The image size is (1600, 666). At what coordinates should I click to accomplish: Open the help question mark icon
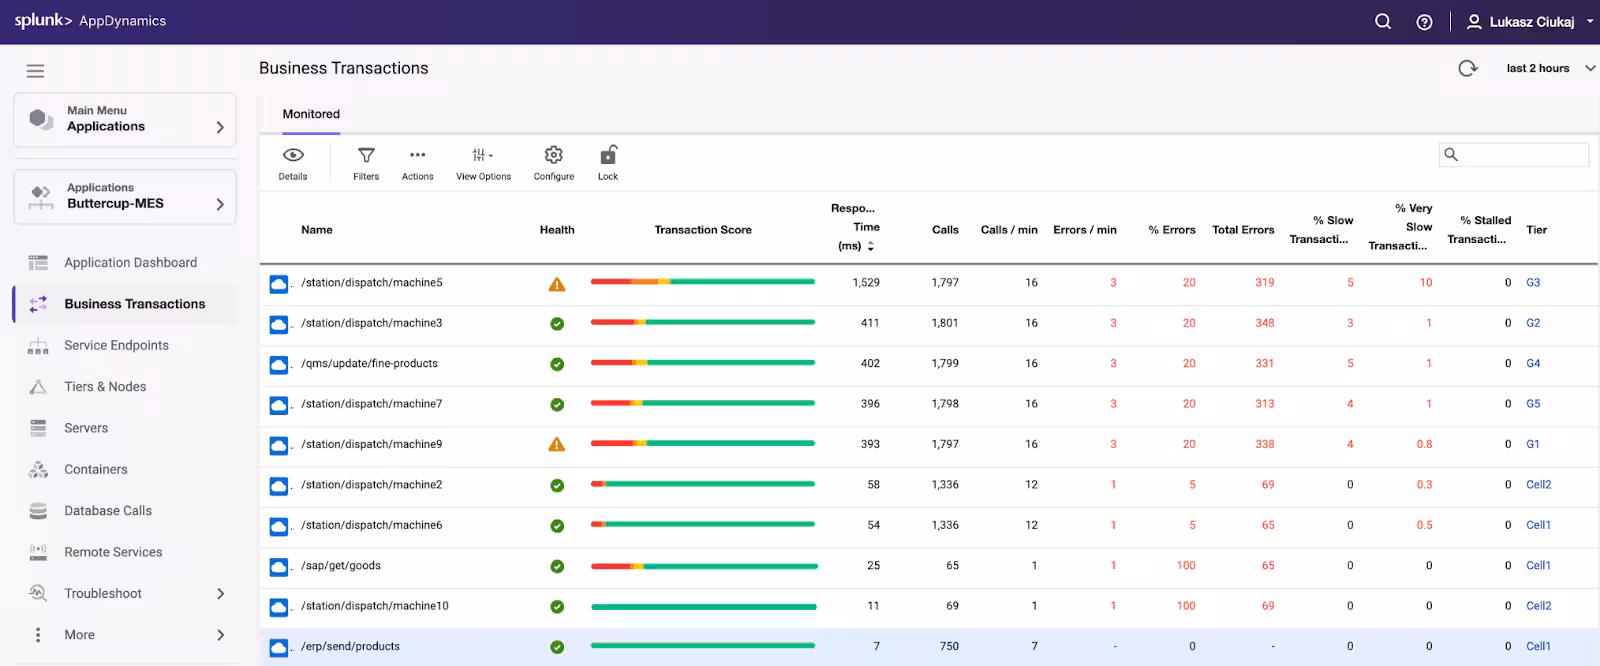coord(1424,22)
